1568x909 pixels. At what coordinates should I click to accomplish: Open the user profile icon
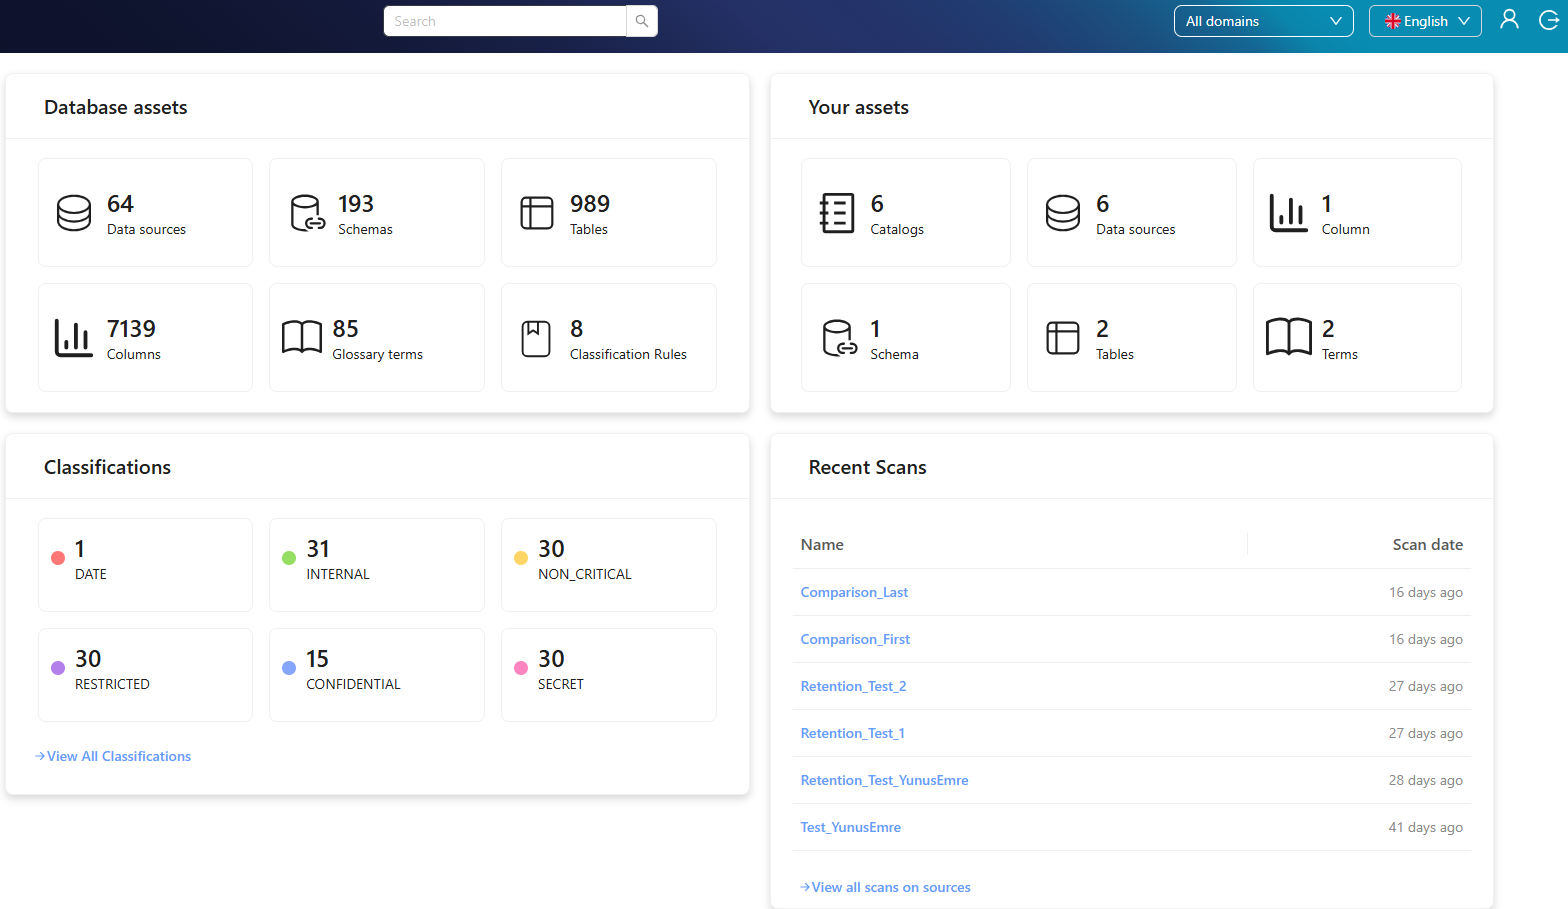pyautogui.click(x=1509, y=20)
